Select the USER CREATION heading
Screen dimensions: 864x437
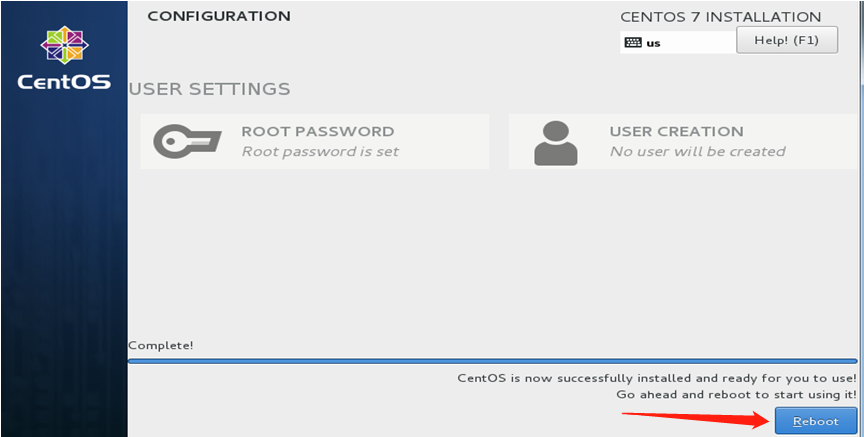tap(676, 132)
